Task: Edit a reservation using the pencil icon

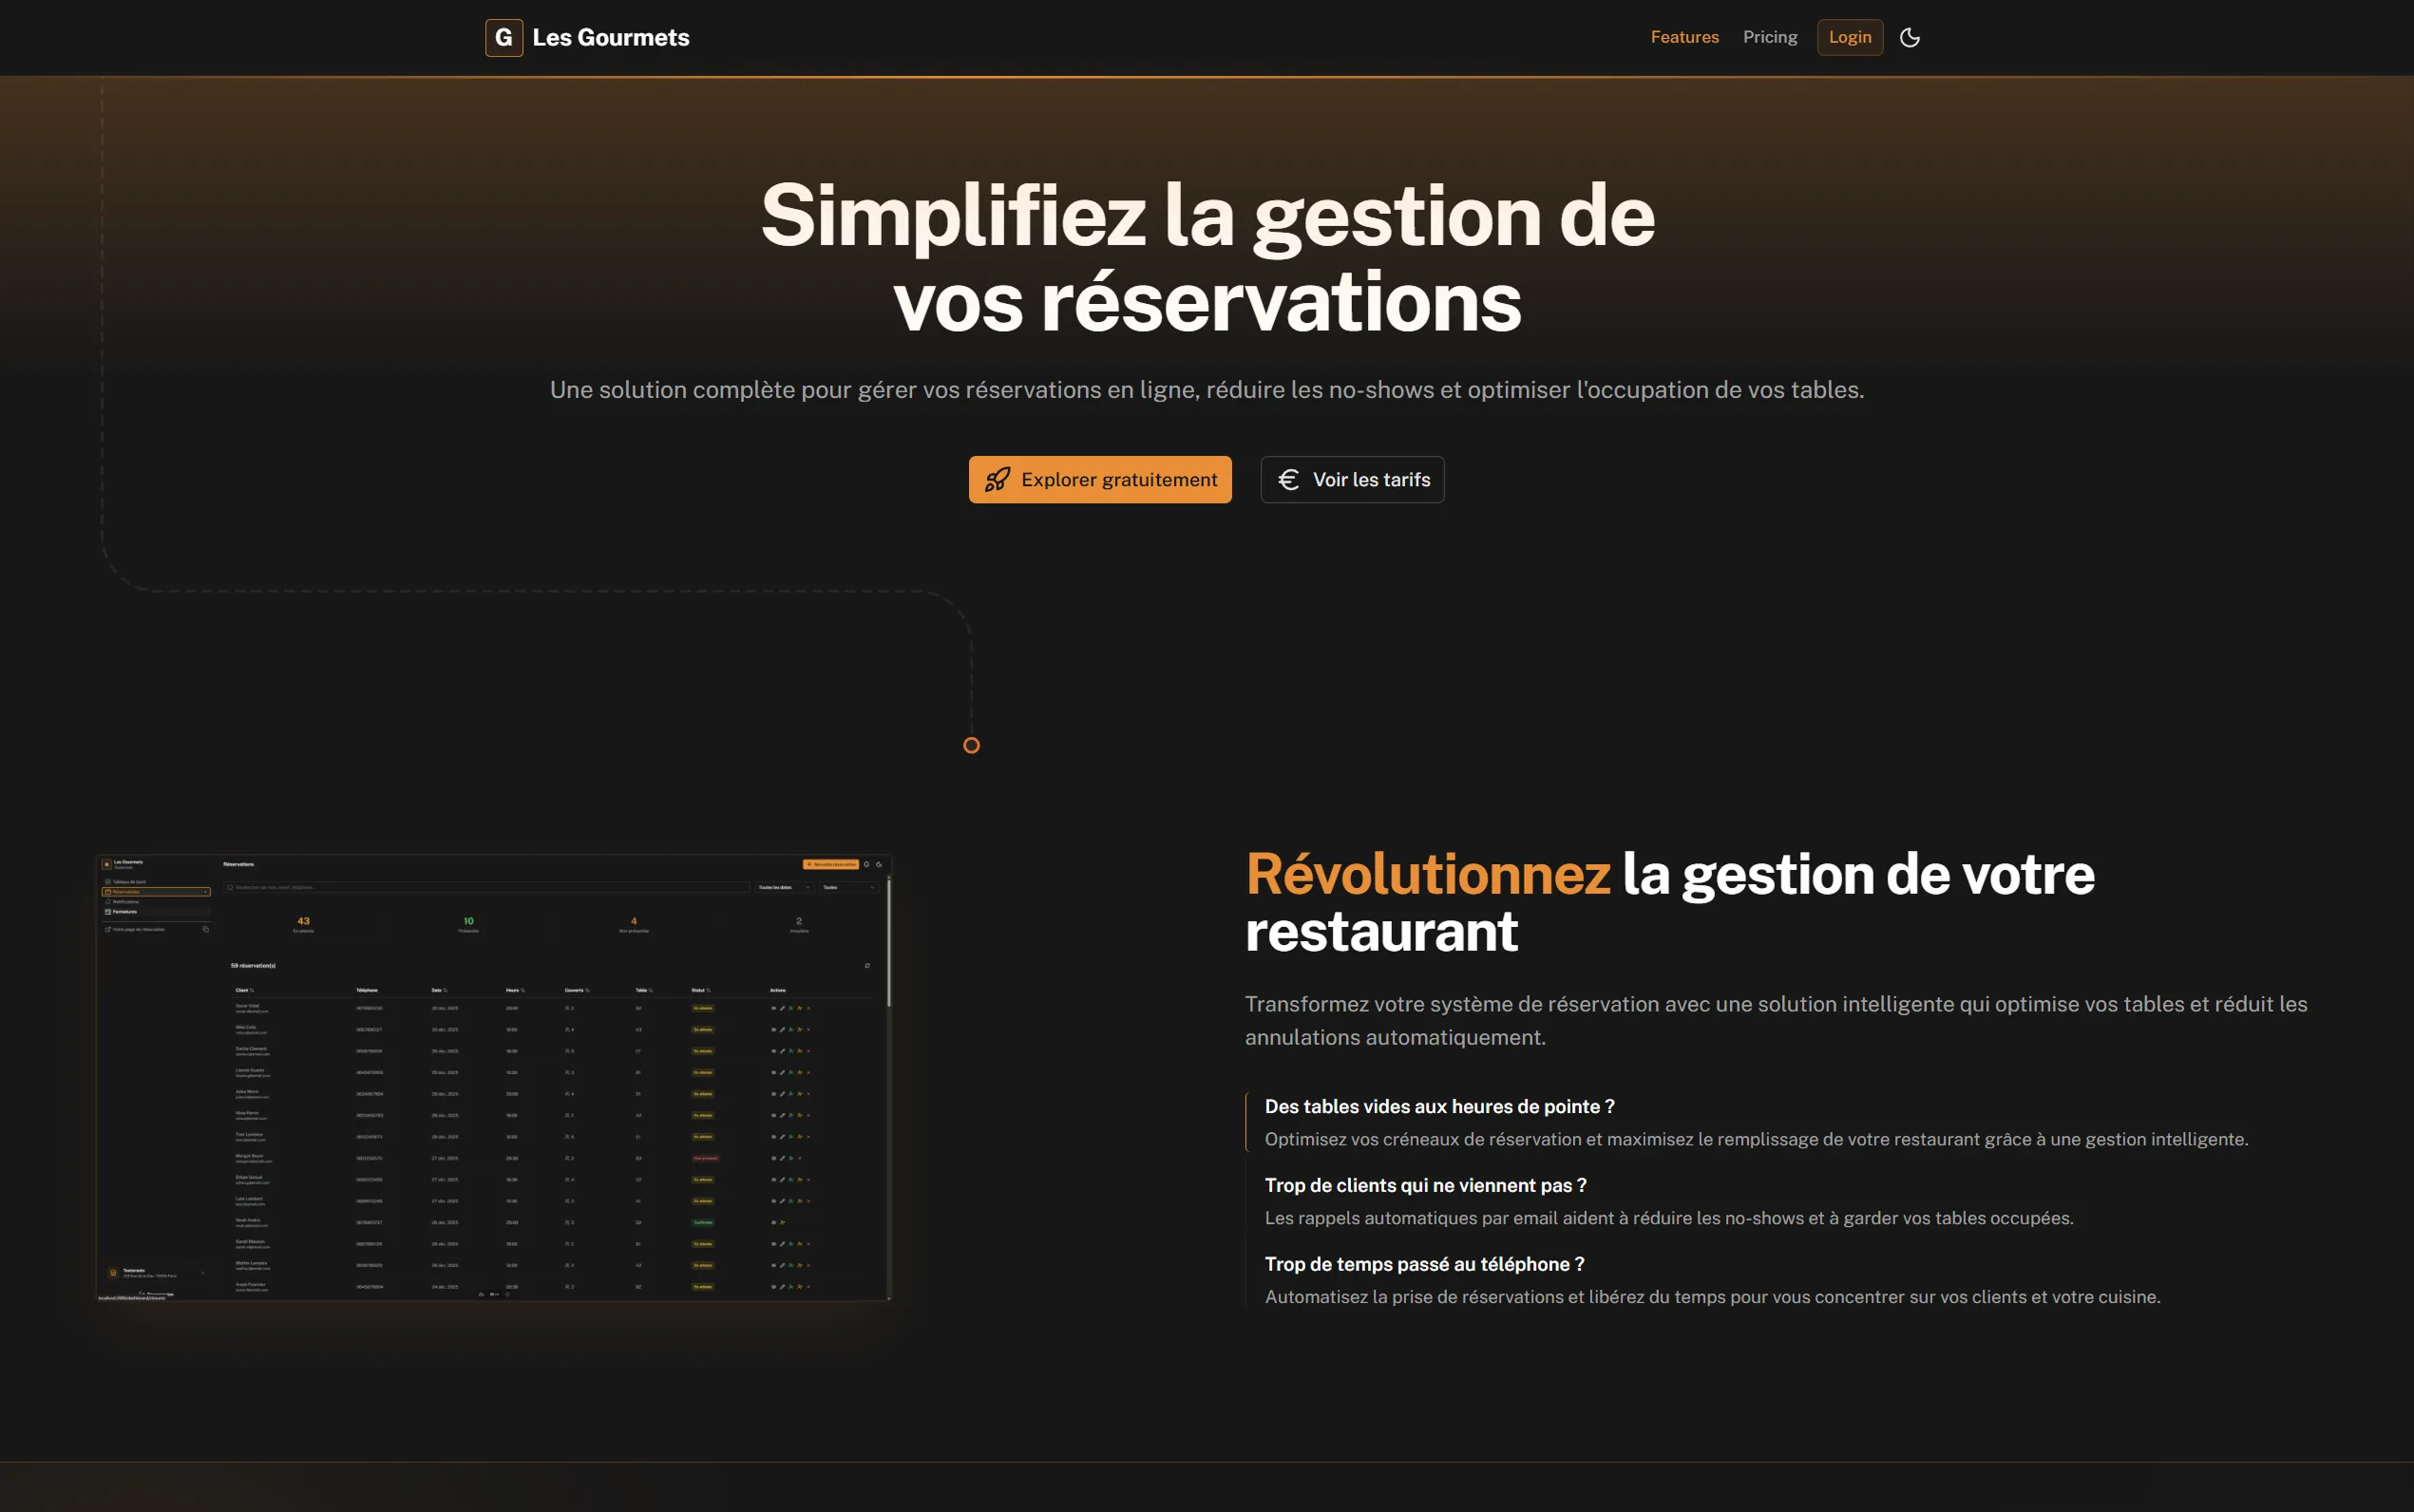Action: coord(782,1009)
